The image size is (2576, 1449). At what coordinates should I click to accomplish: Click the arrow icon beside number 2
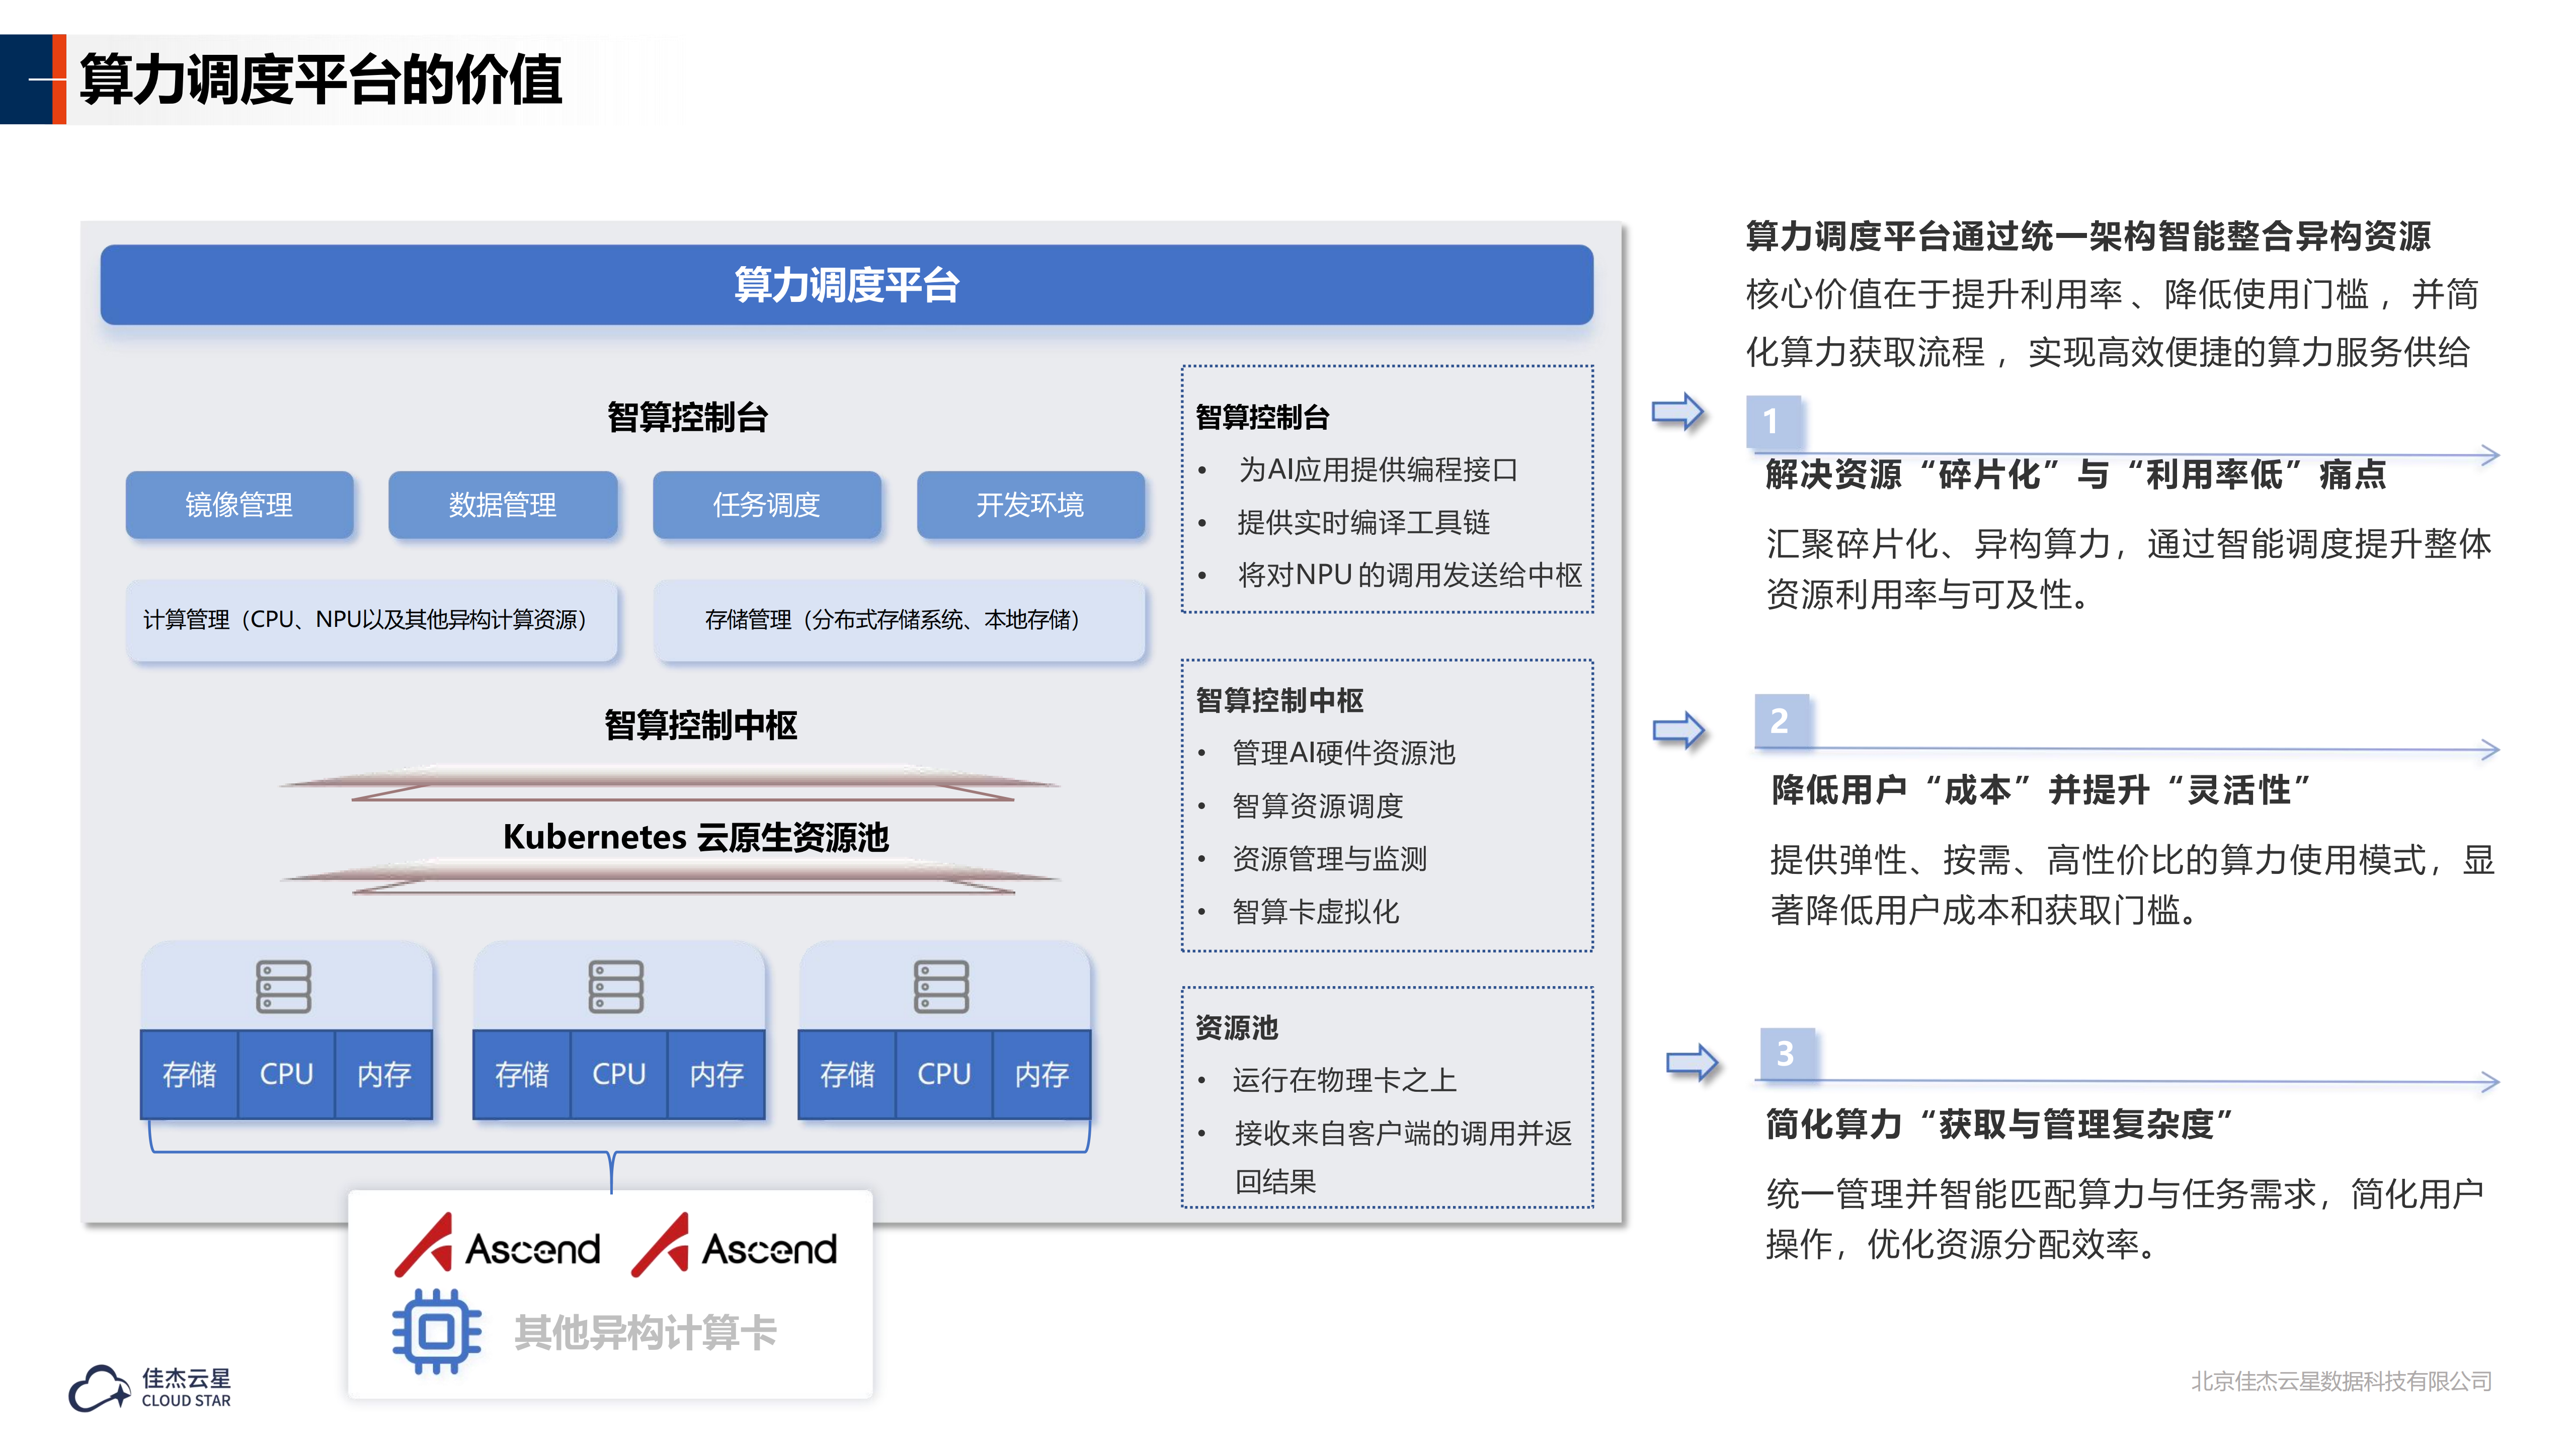pos(1679,730)
